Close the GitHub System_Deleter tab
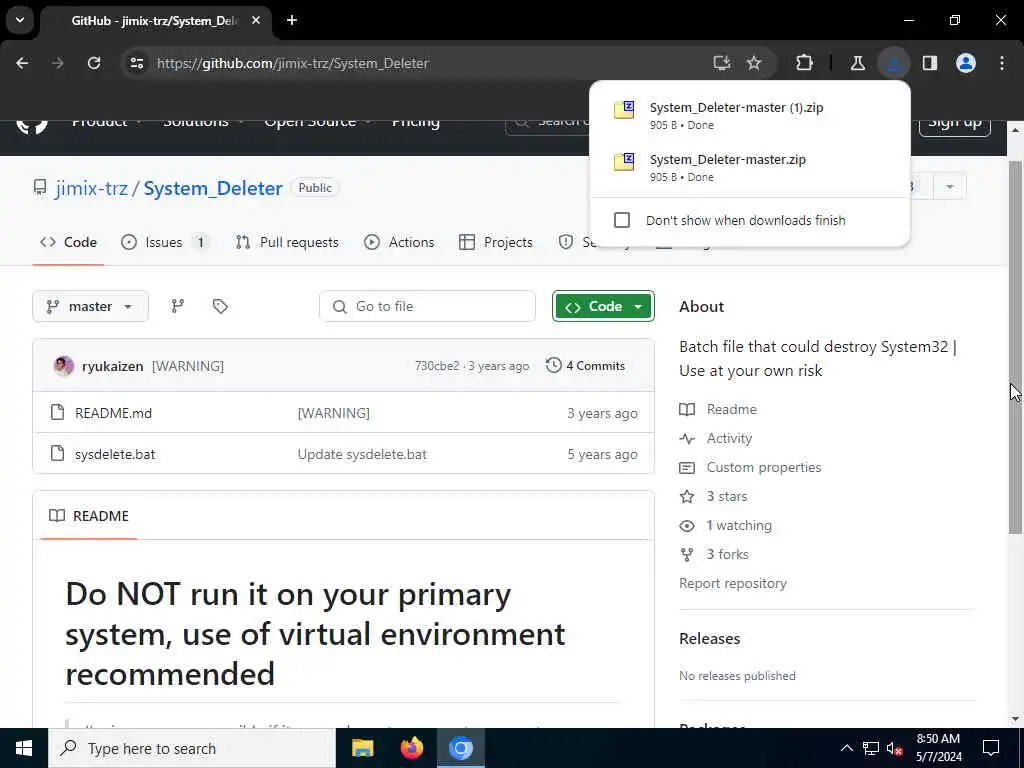Image resolution: width=1024 pixels, height=768 pixels. click(256, 20)
